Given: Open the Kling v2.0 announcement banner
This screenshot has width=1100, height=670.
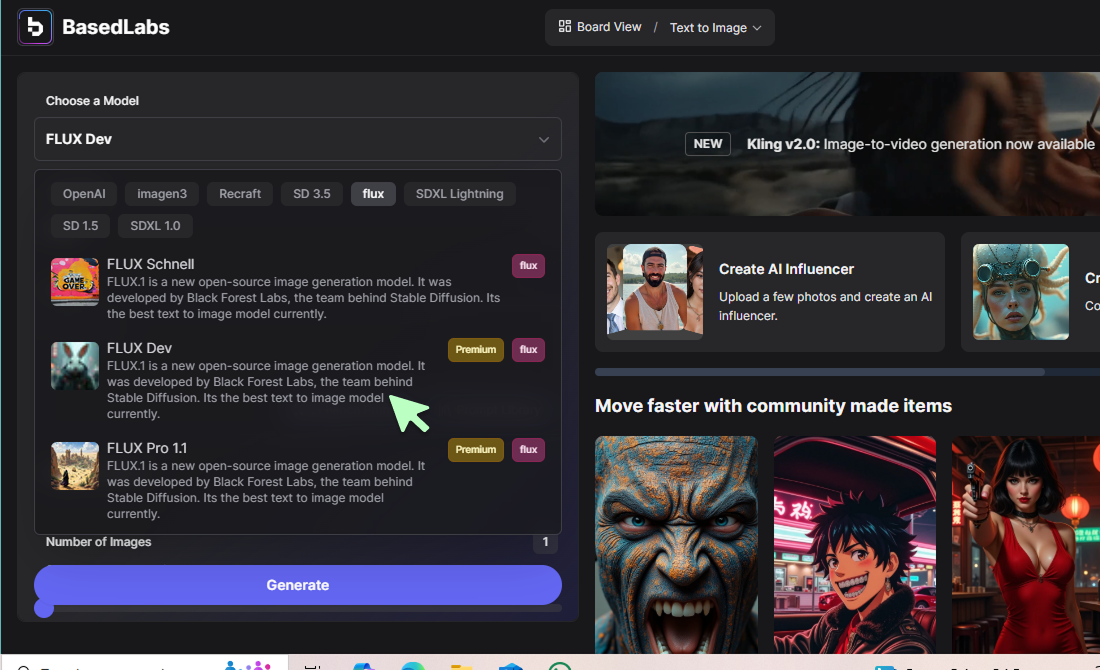Looking at the screenshot, I should tap(847, 144).
